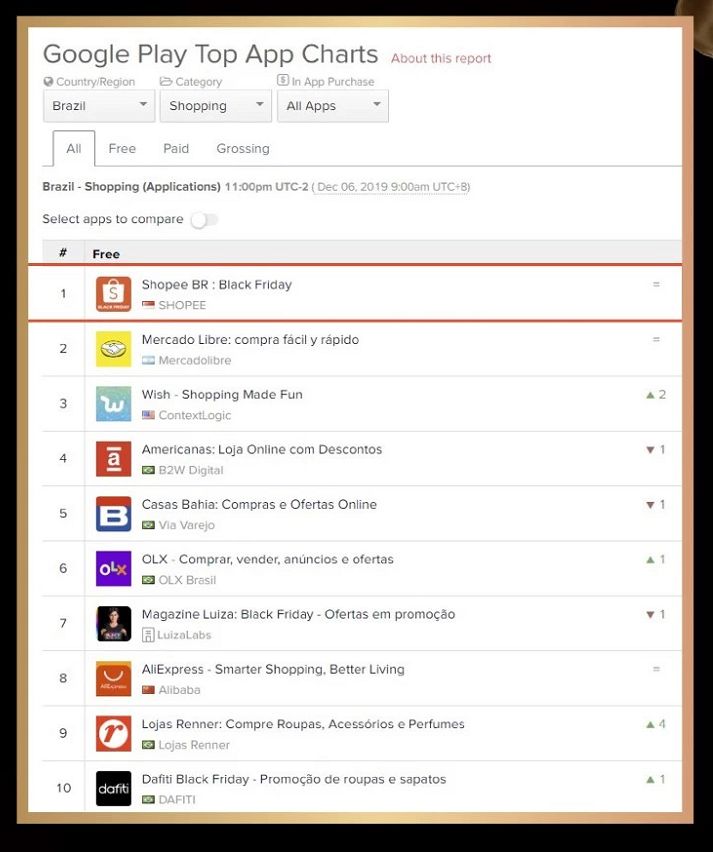Viewport: 713px width, 852px height.
Task: Open the About this report link
Action: click(x=441, y=58)
